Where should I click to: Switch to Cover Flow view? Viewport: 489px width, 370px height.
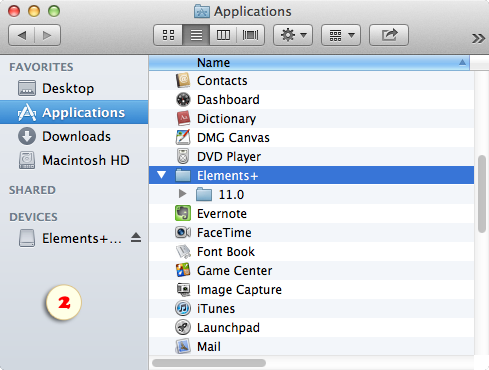(250, 35)
